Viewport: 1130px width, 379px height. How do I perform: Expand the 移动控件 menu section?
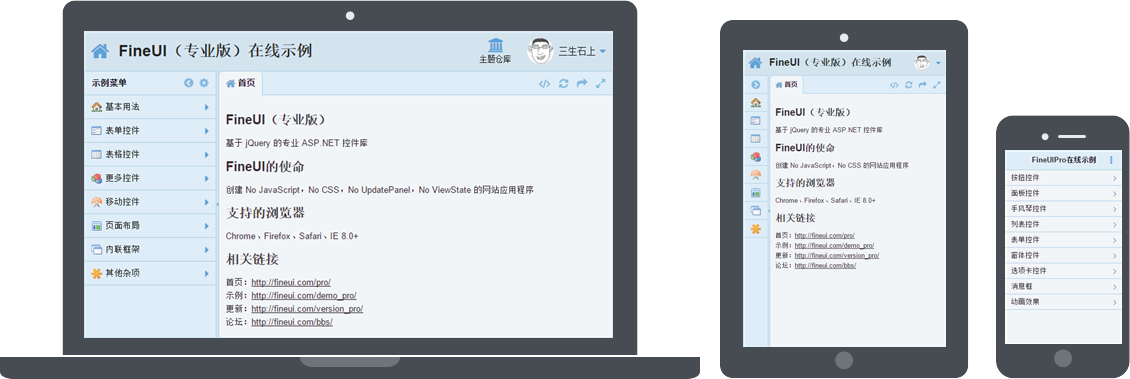coord(151,202)
